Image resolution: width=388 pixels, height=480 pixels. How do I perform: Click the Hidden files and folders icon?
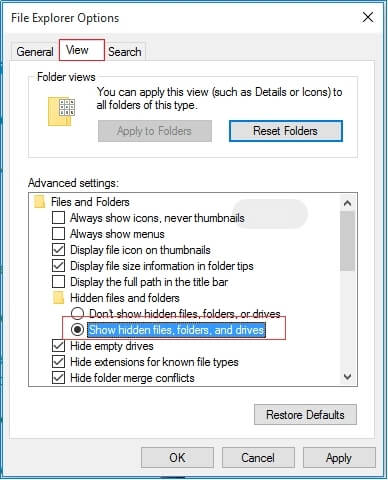click(59, 298)
